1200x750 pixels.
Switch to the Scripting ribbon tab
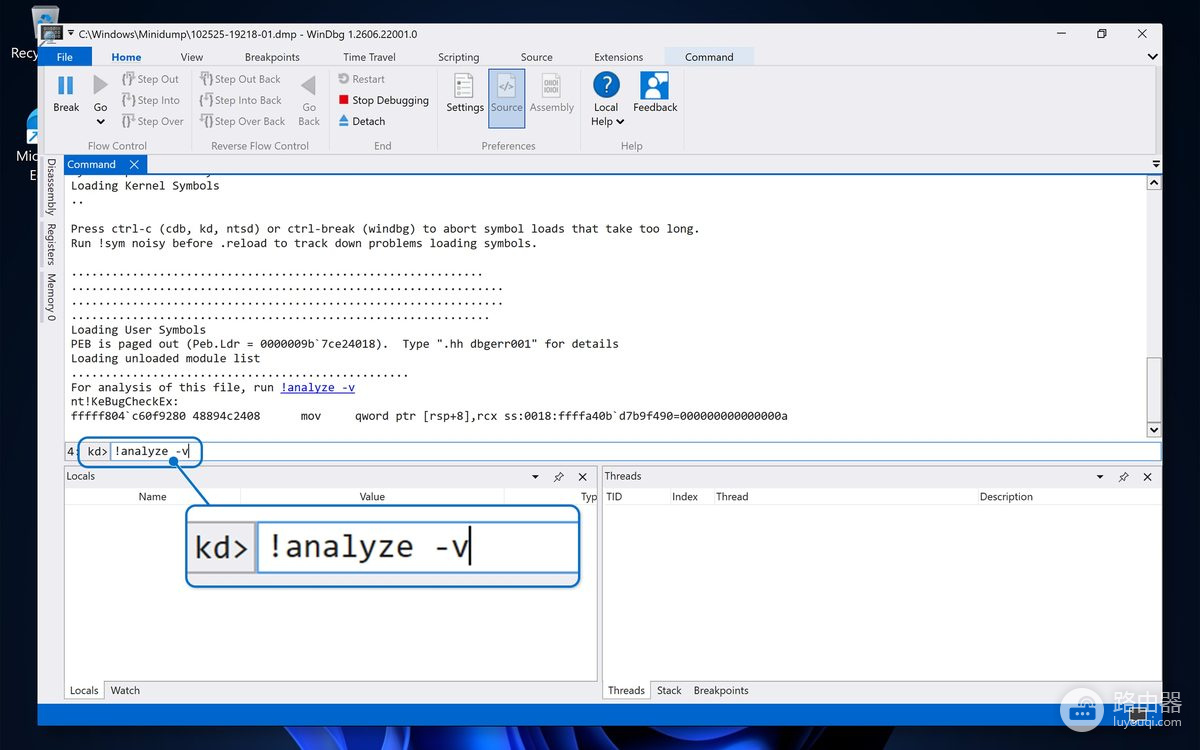click(458, 57)
